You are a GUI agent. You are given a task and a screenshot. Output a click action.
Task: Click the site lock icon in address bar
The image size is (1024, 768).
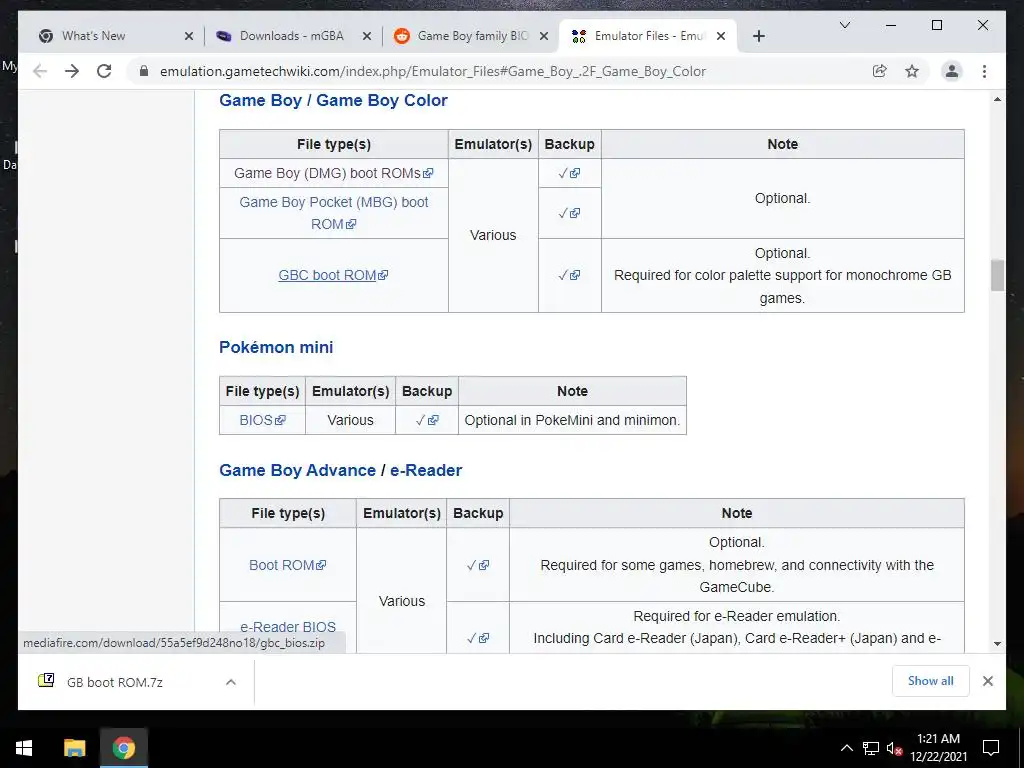point(144,71)
